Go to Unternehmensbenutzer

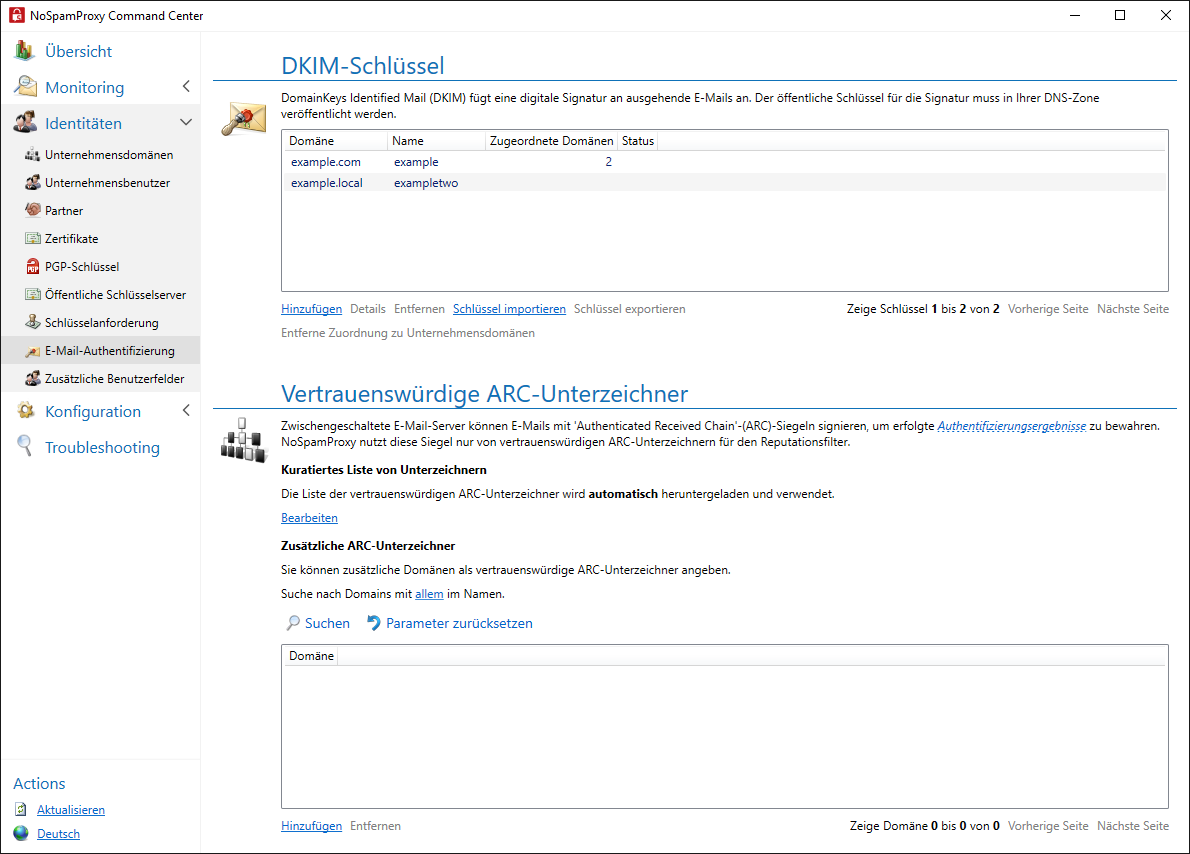click(x=107, y=183)
